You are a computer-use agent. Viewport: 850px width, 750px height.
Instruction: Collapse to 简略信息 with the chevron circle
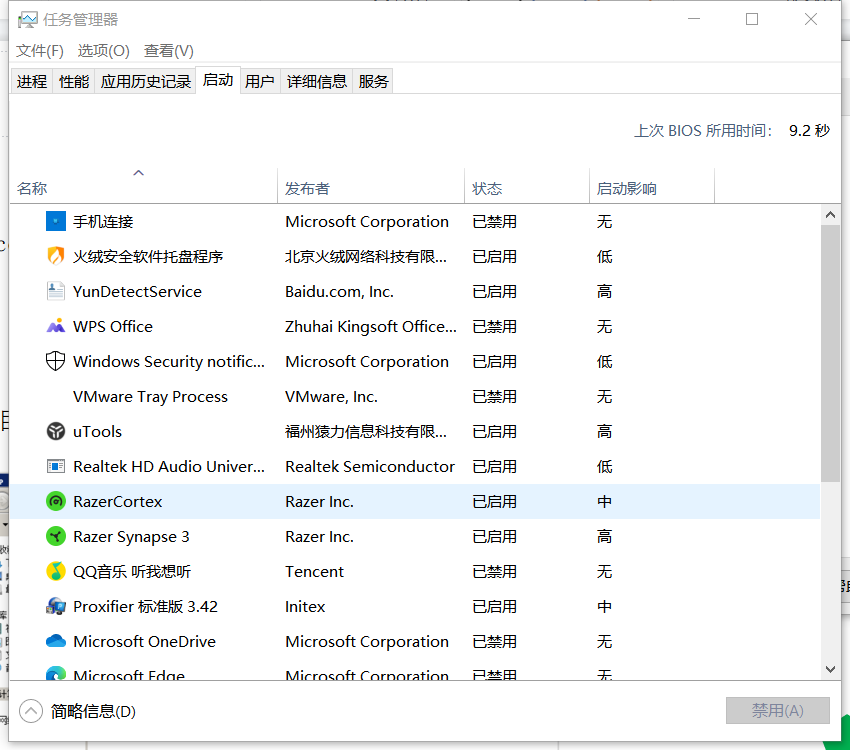(31, 711)
